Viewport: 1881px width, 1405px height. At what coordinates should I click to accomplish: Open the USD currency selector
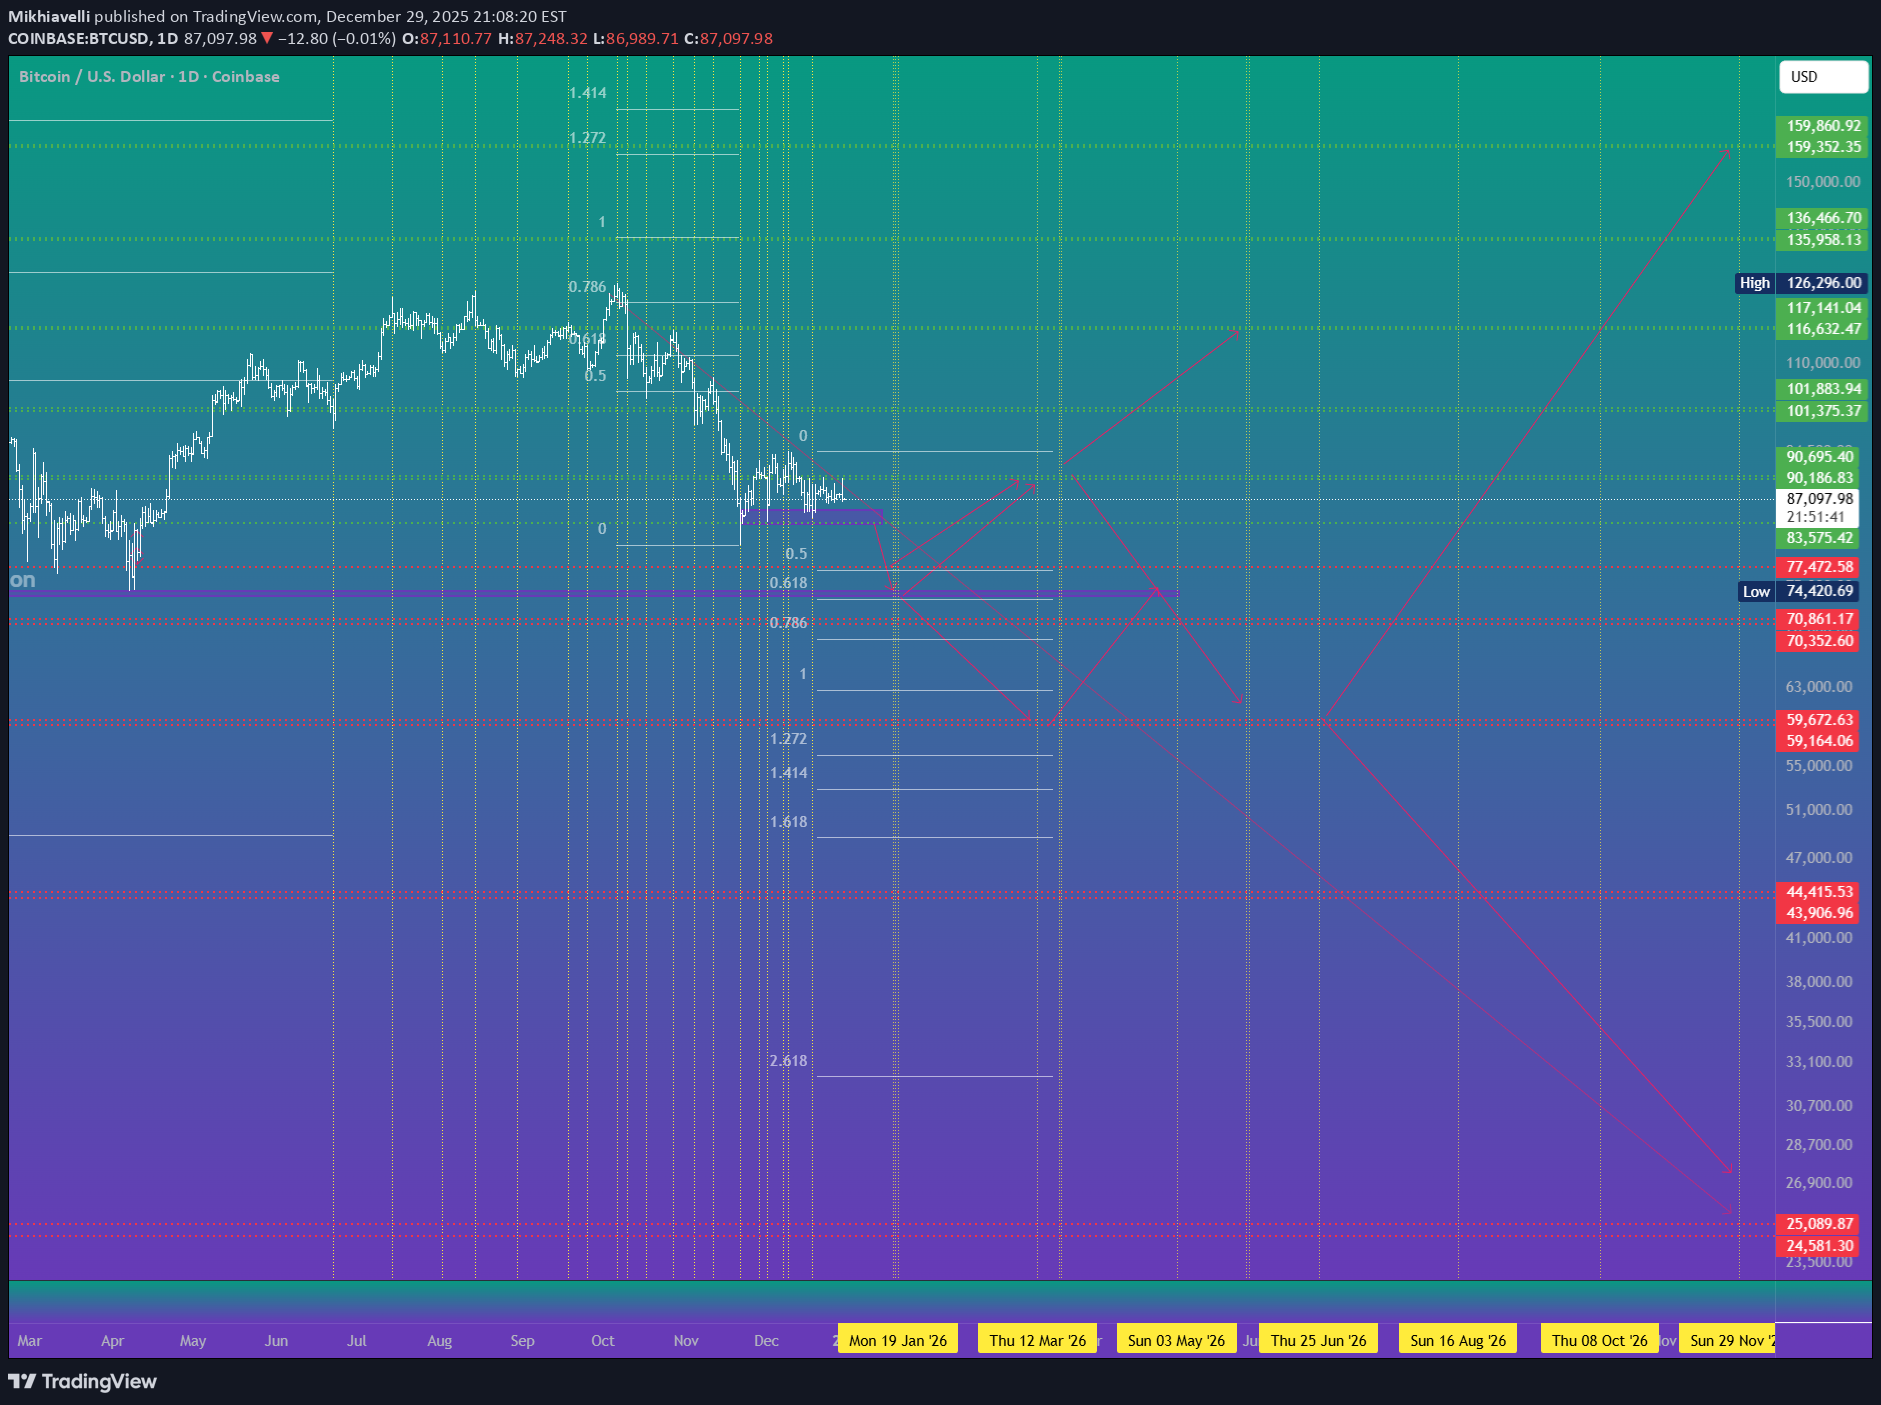[x=1822, y=77]
